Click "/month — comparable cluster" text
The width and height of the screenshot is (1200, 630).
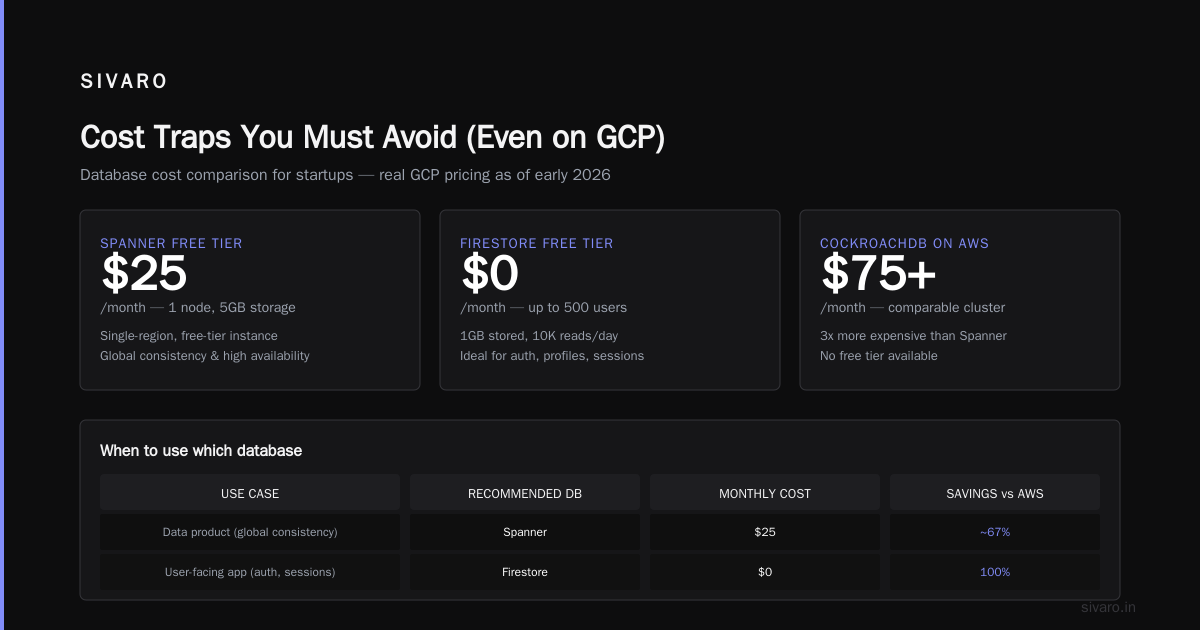pyautogui.click(x=913, y=308)
